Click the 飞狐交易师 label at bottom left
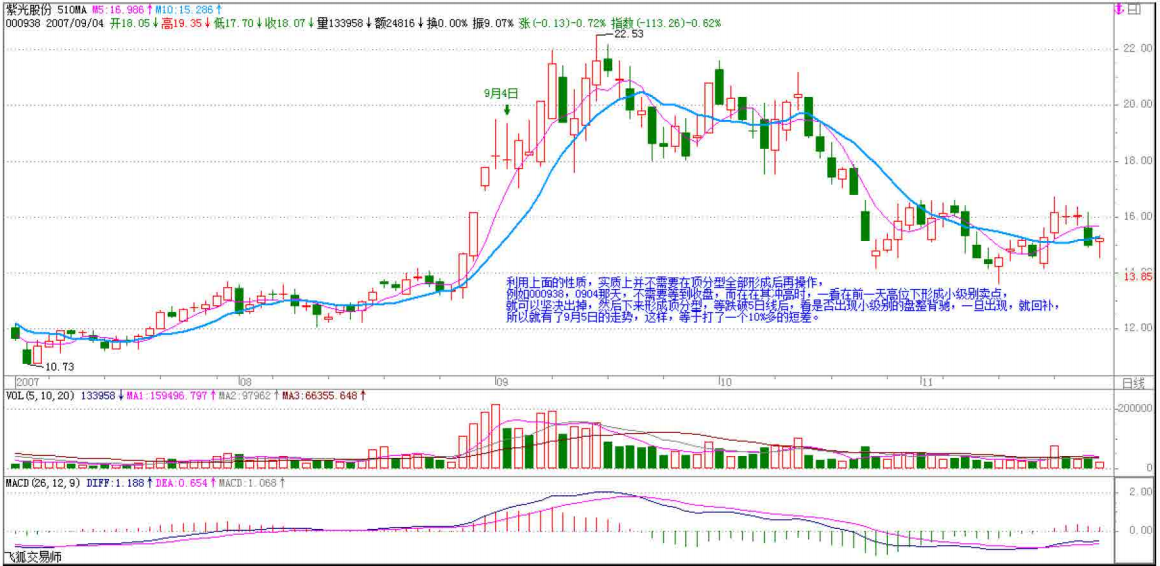This screenshot has height=566, width=1160. [33, 557]
